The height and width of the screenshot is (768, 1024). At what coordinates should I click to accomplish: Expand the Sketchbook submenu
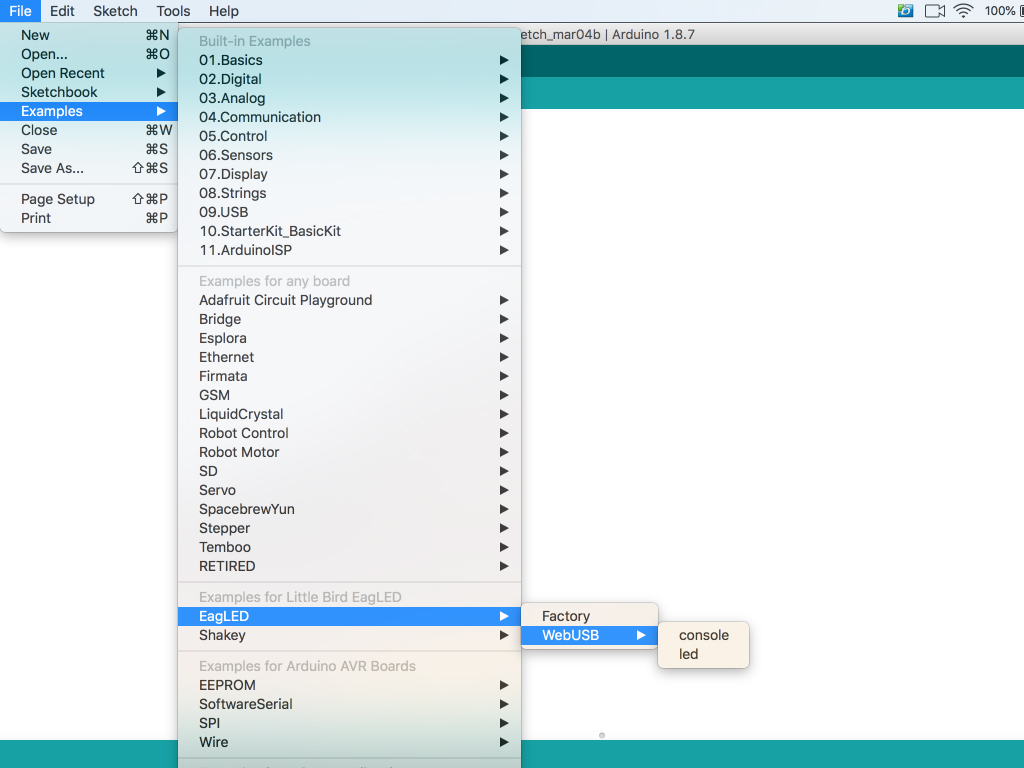(x=89, y=92)
